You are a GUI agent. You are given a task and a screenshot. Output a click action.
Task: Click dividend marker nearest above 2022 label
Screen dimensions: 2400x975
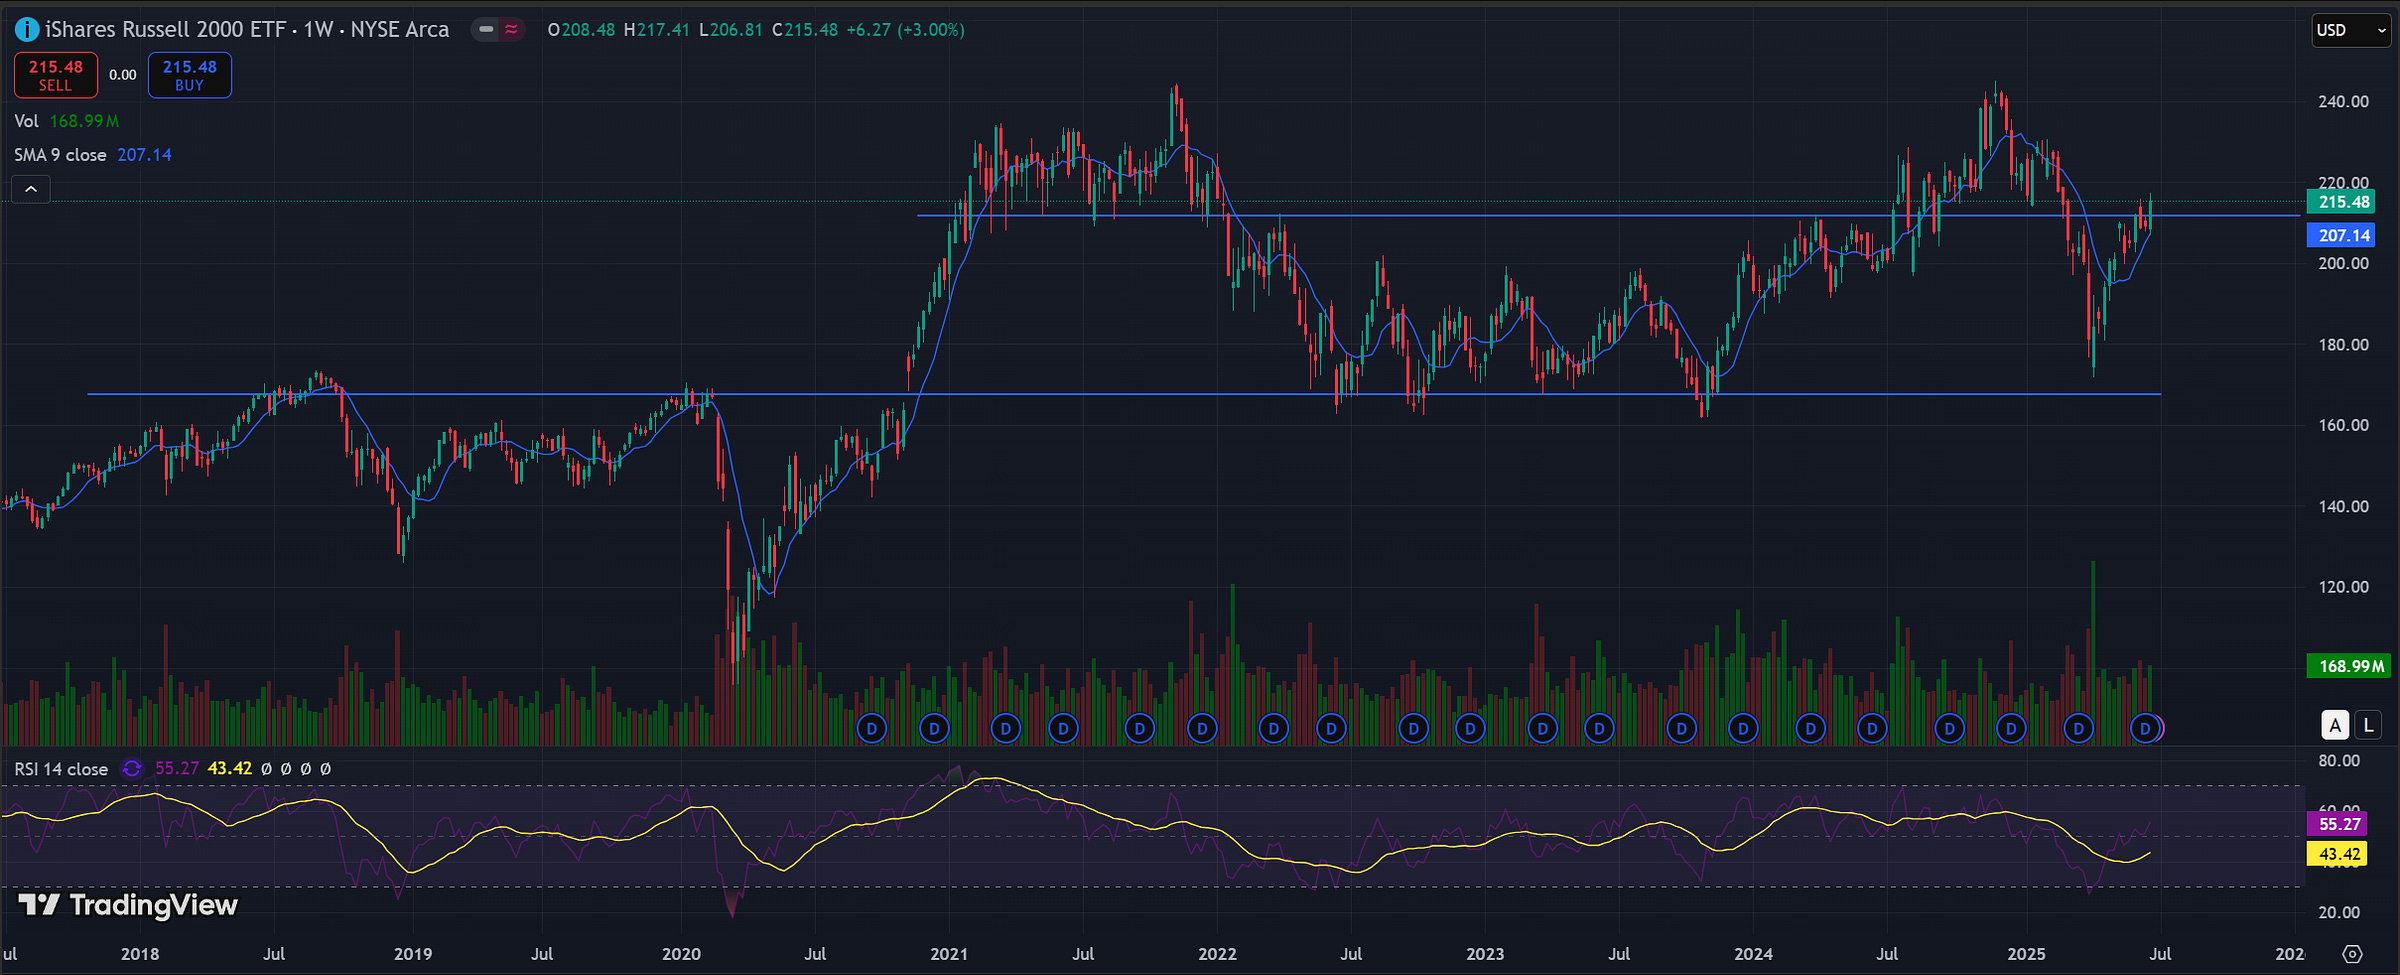[1202, 728]
